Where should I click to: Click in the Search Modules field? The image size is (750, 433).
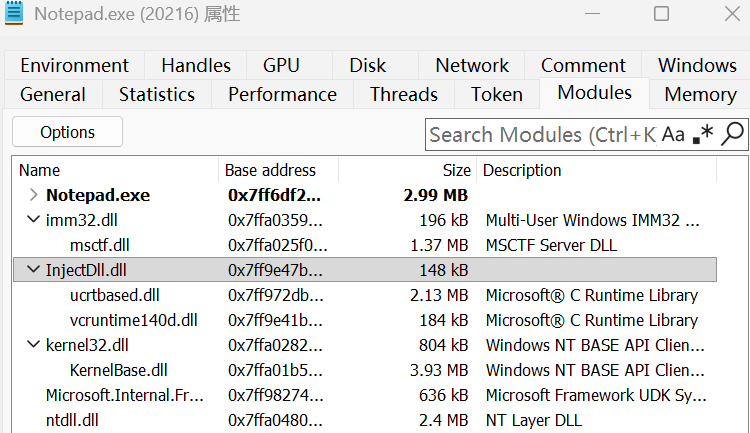click(x=540, y=134)
